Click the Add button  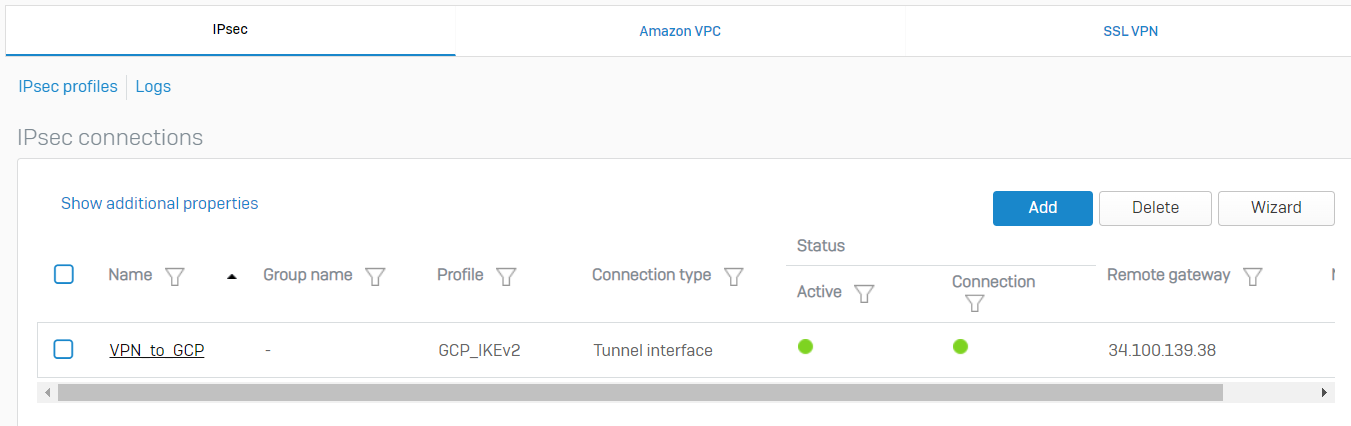(x=1043, y=208)
